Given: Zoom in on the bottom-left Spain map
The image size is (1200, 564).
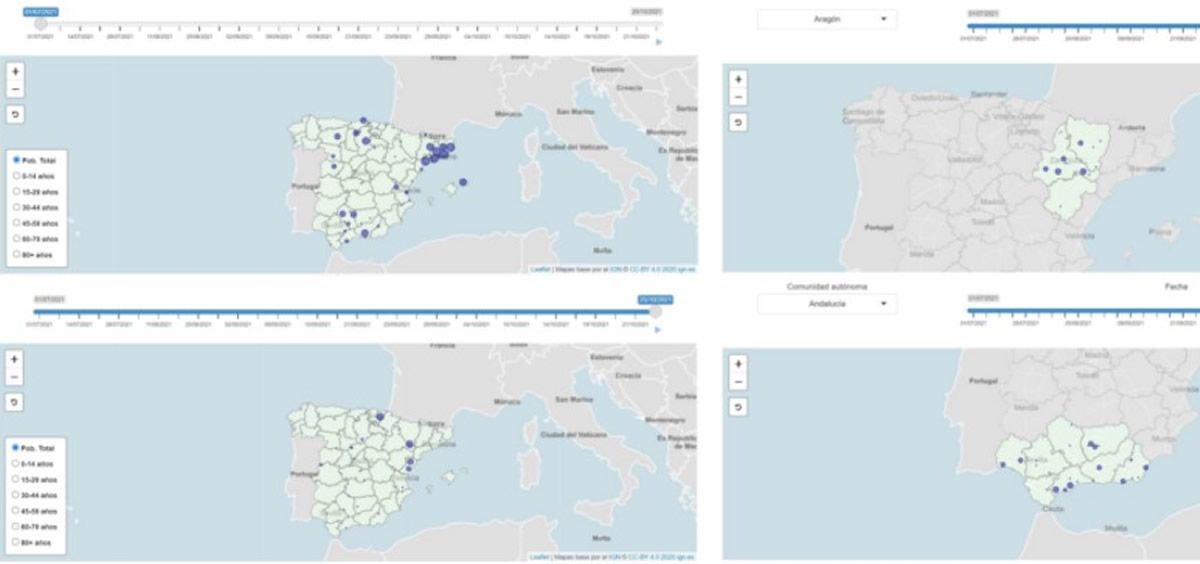Looking at the screenshot, I should pos(15,358).
